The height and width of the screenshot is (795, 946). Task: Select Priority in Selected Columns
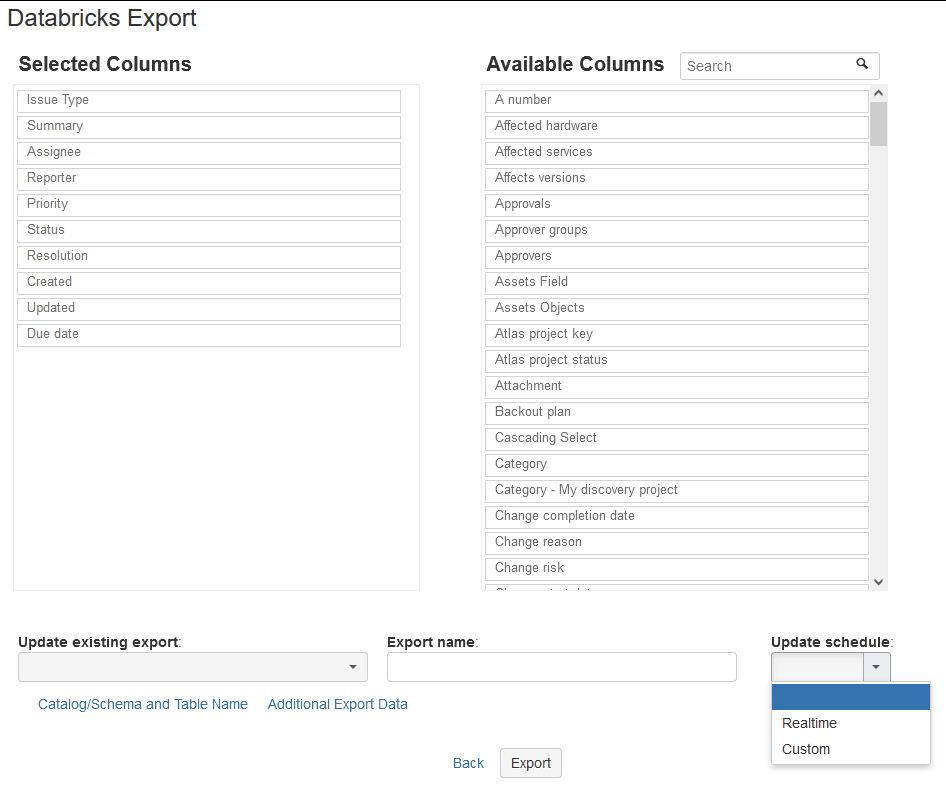[x=209, y=205]
